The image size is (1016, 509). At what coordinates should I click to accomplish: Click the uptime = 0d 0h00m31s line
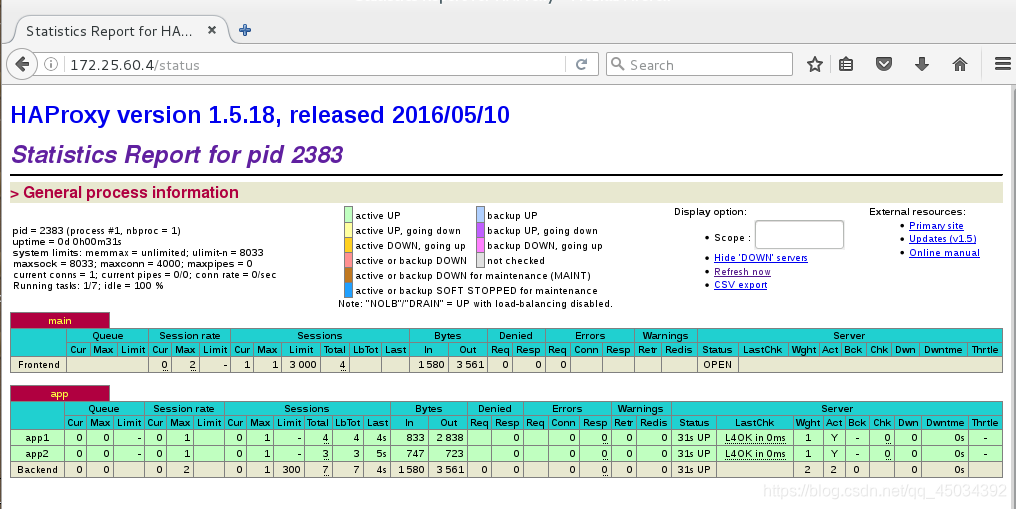[67, 242]
